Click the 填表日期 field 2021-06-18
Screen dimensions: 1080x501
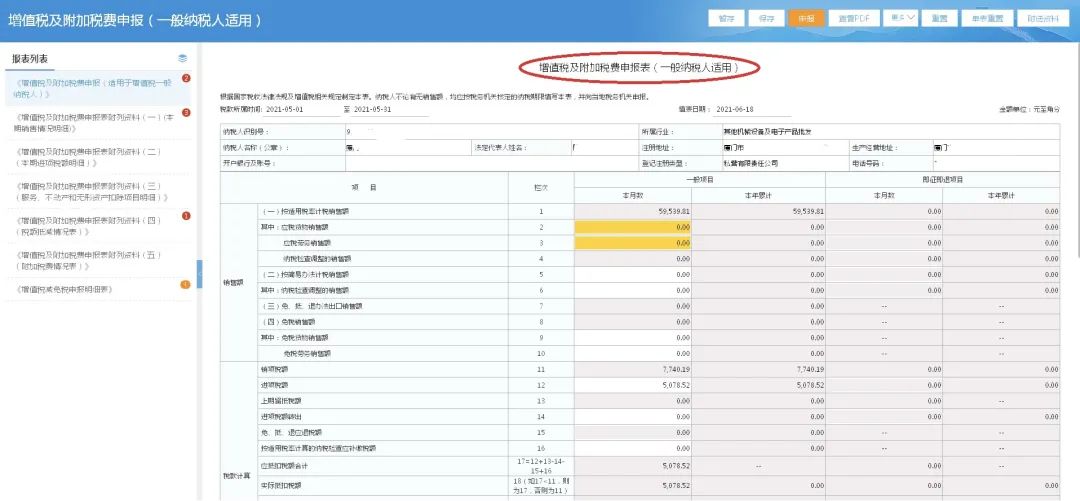coord(736,110)
